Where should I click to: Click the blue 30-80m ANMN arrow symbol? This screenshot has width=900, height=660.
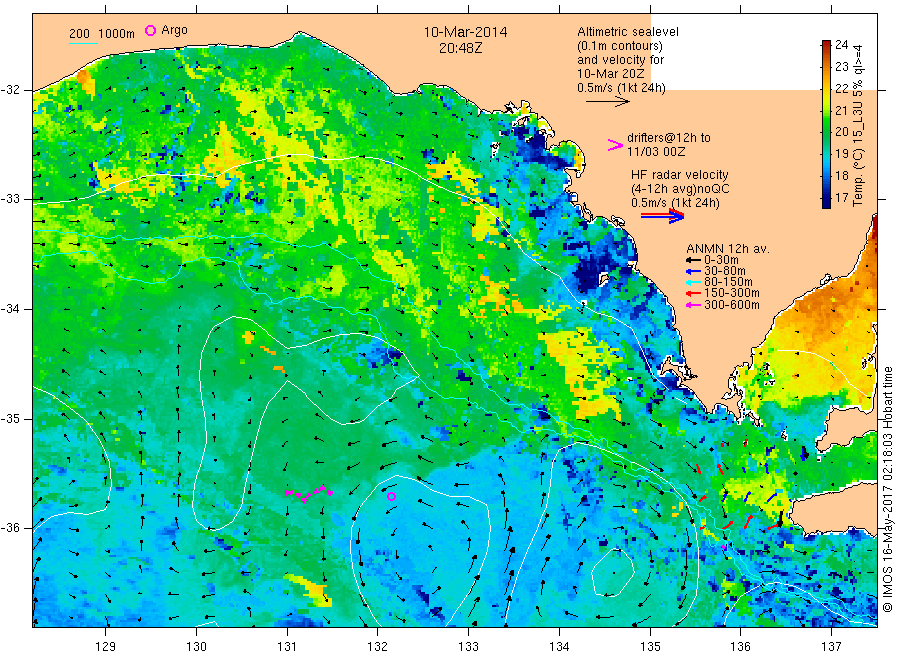[693, 271]
